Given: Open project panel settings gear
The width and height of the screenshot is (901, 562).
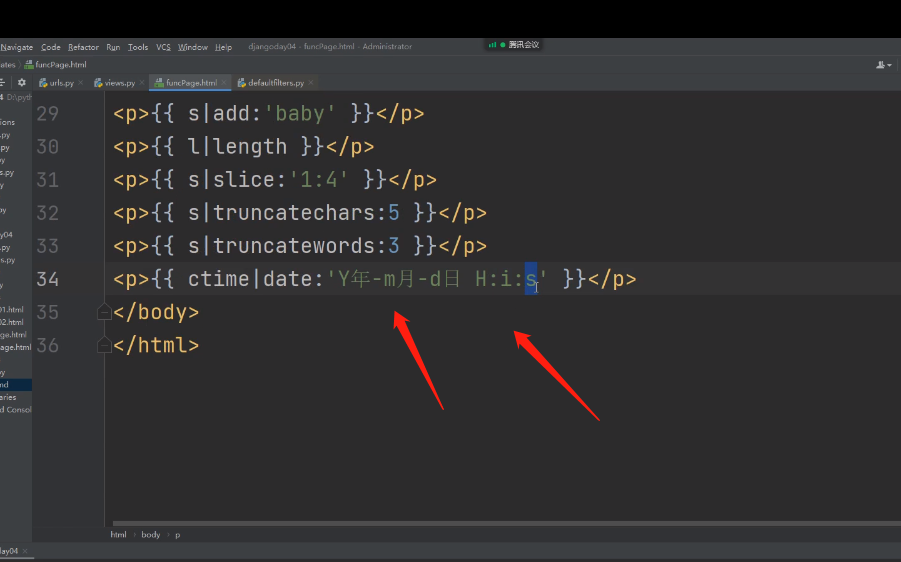Looking at the screenshot, I should [22, 83].
